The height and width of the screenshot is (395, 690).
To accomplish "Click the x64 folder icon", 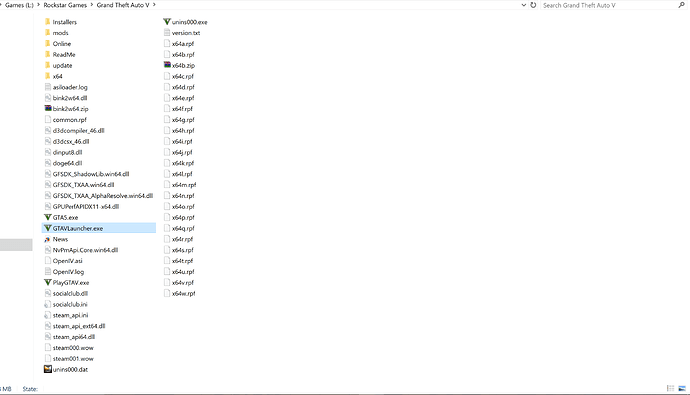I will pos(48,76).
